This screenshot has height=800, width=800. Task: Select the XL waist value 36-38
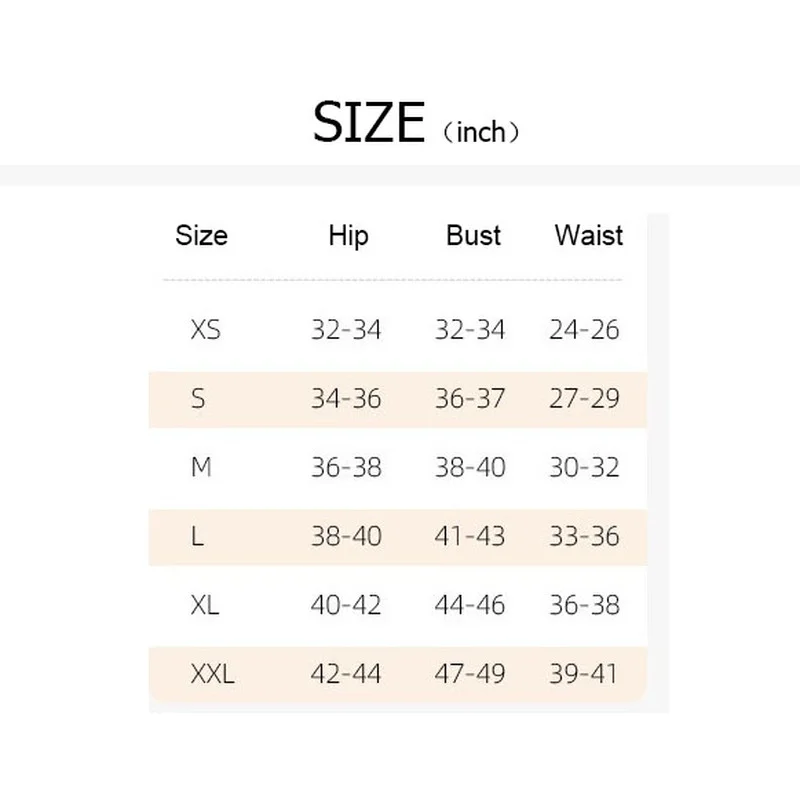[584, 606]
